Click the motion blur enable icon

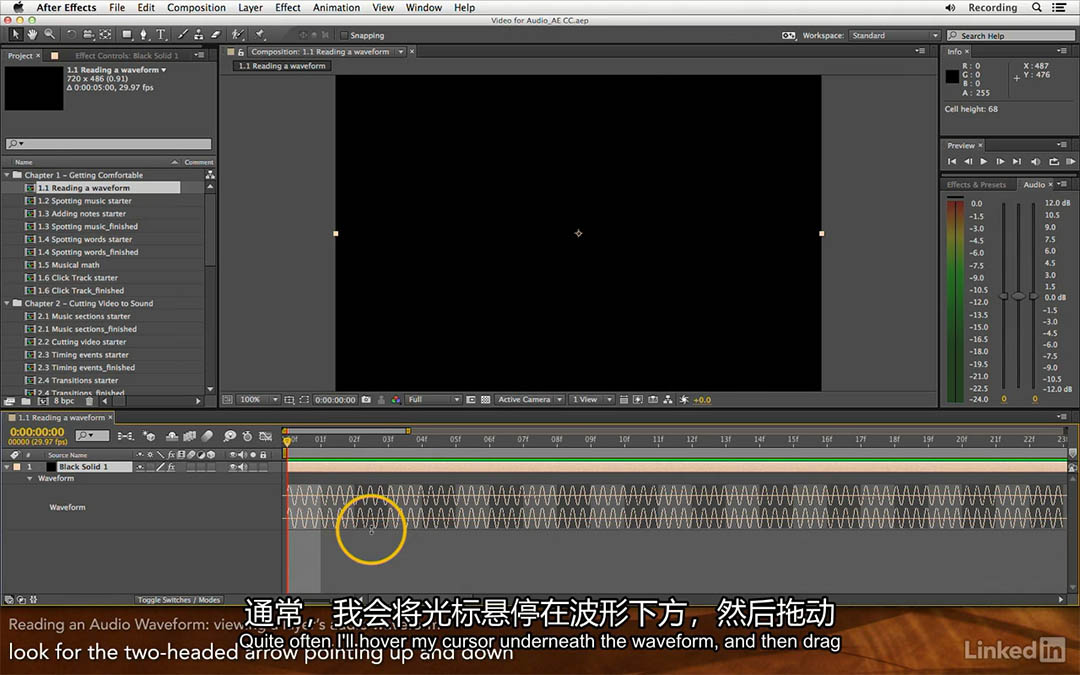click(207, 436)
